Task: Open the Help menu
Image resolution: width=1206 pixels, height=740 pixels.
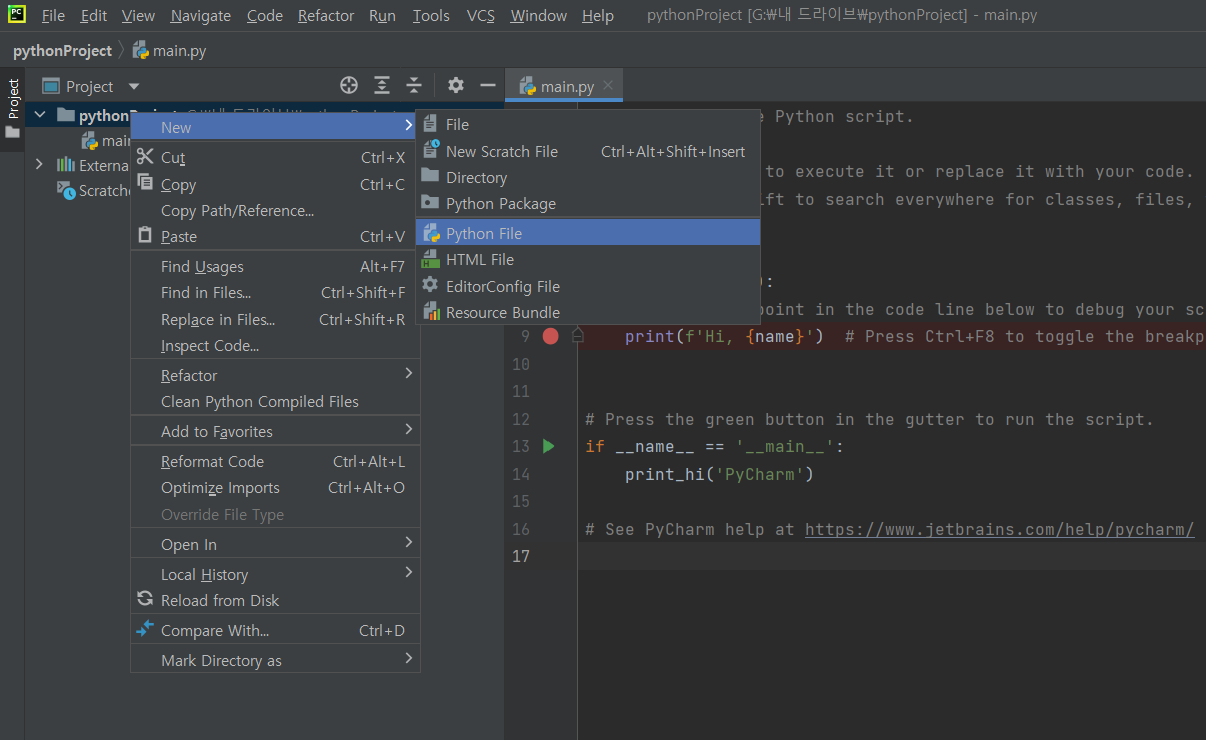Action: click(x=598, y=16)
